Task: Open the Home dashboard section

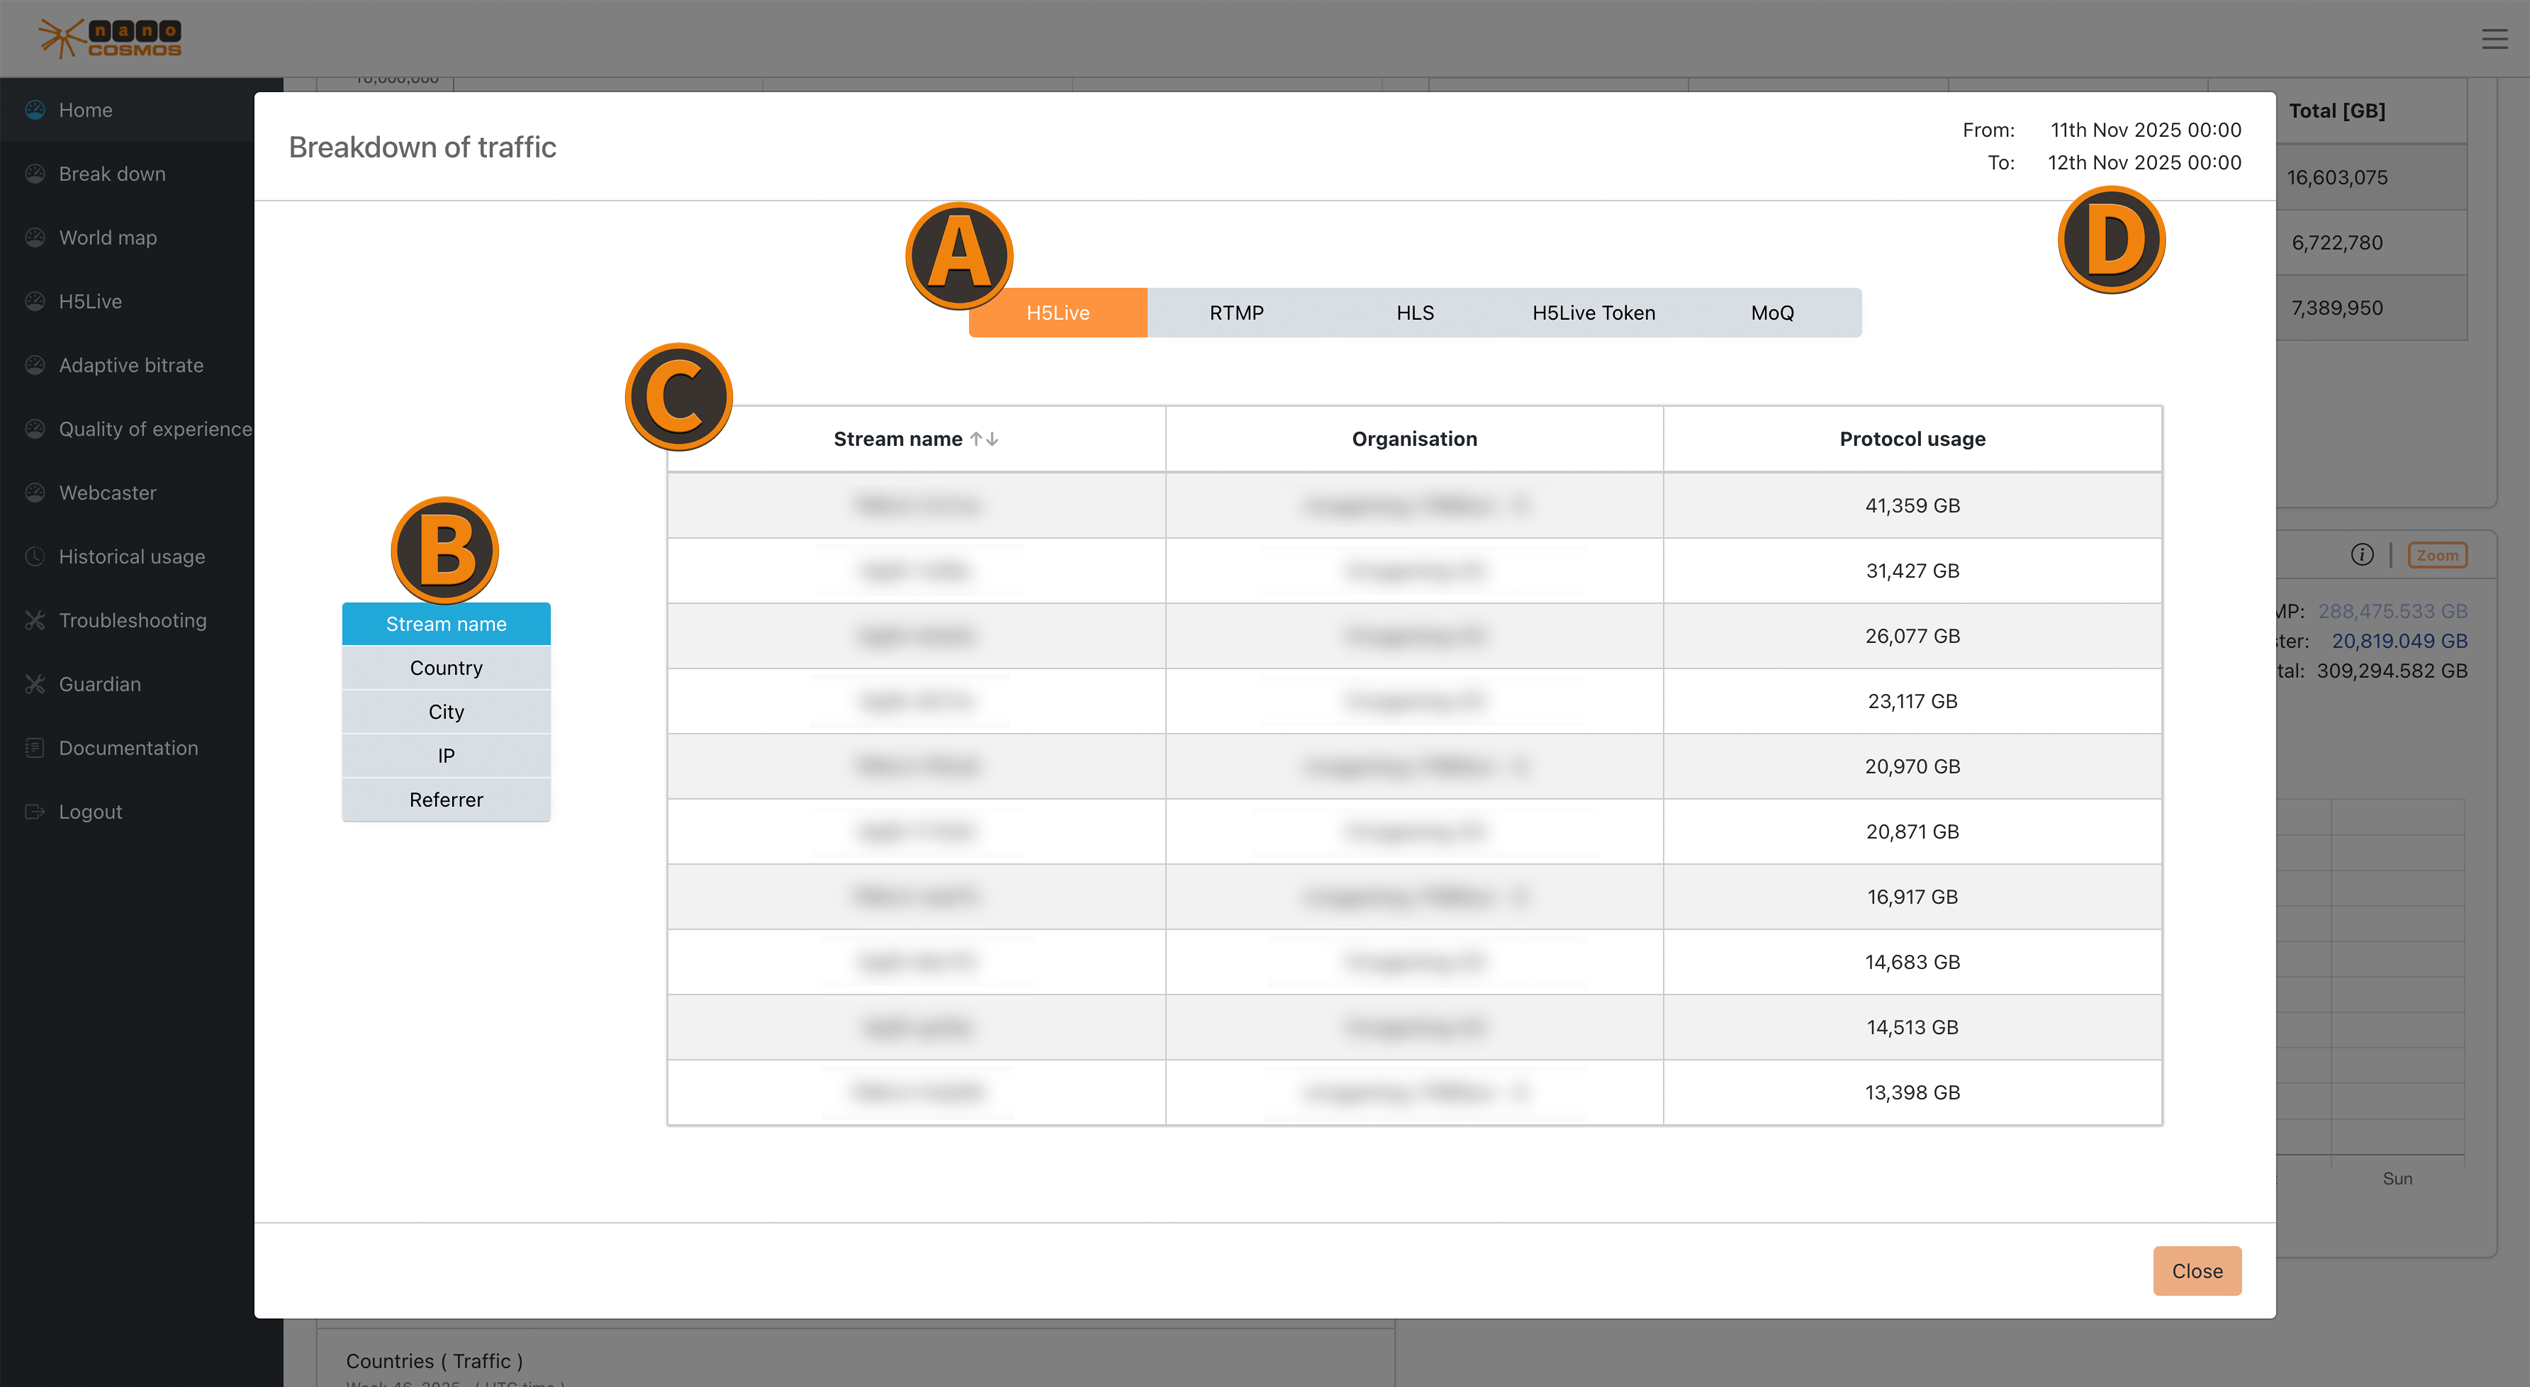Action: [85, 110]
